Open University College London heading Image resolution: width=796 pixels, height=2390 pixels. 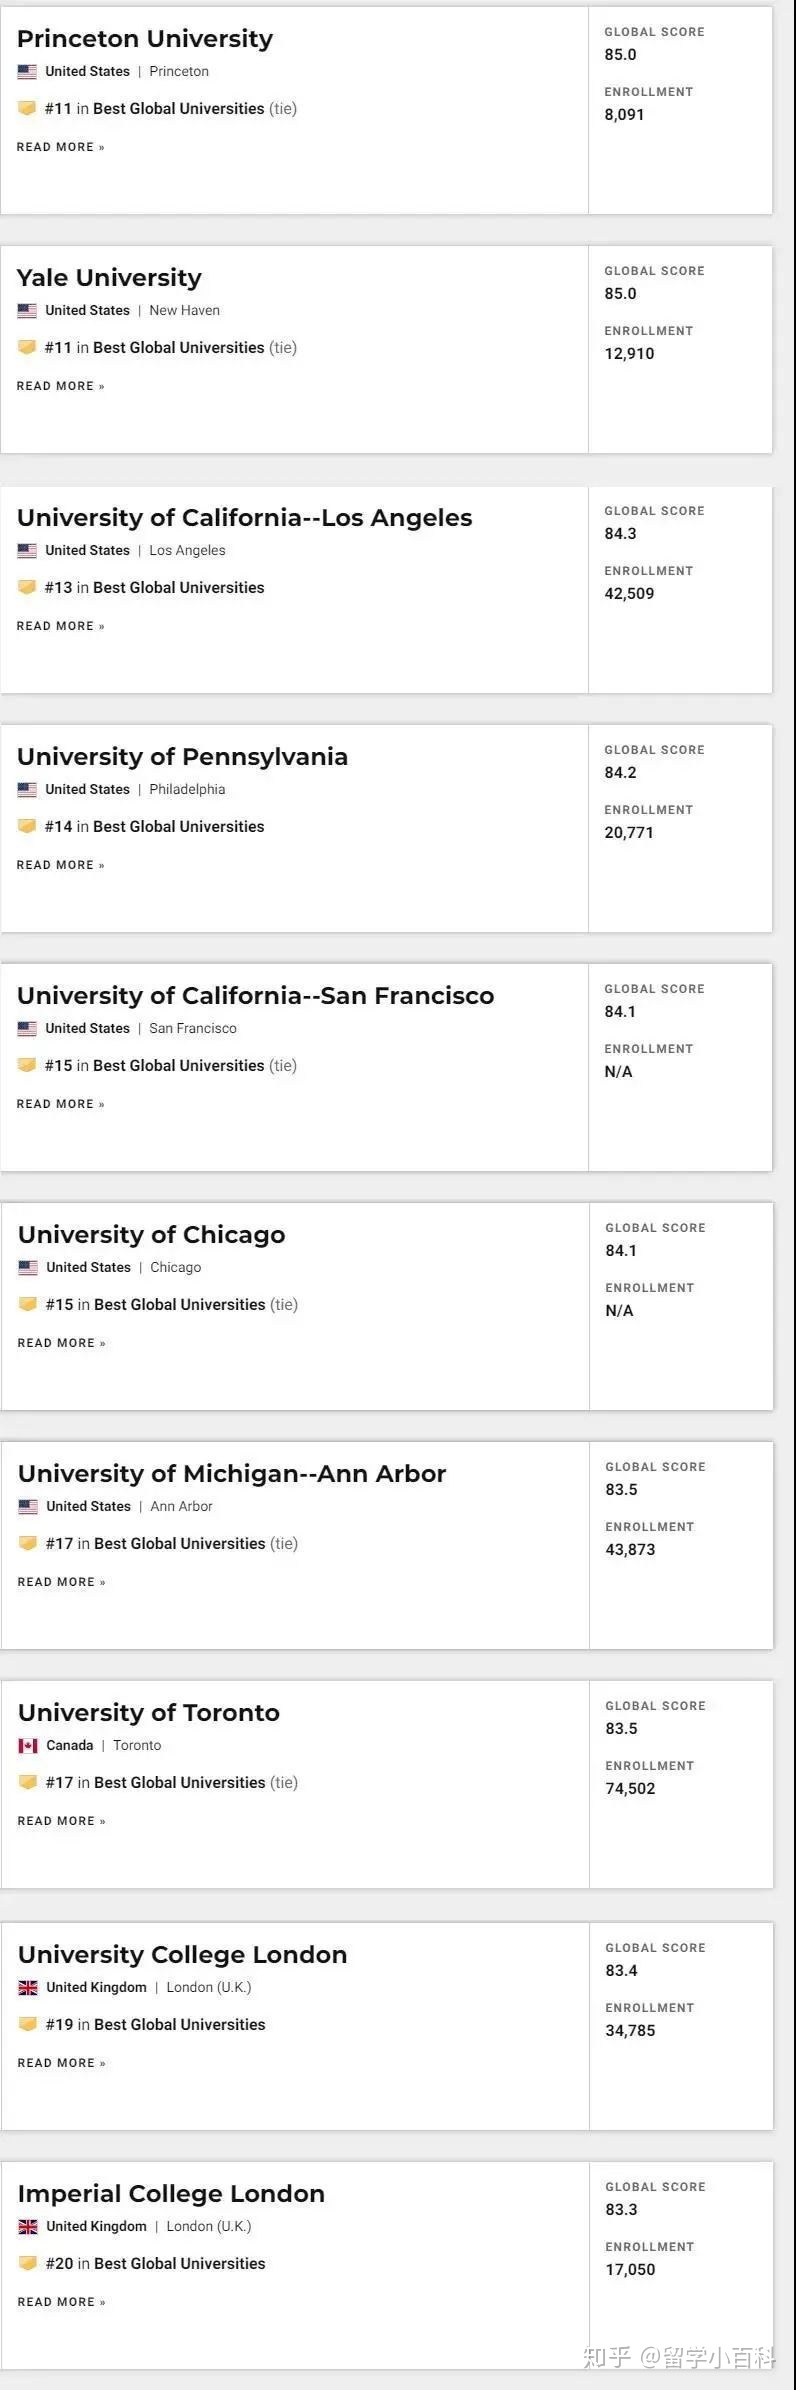(182, 1955)
